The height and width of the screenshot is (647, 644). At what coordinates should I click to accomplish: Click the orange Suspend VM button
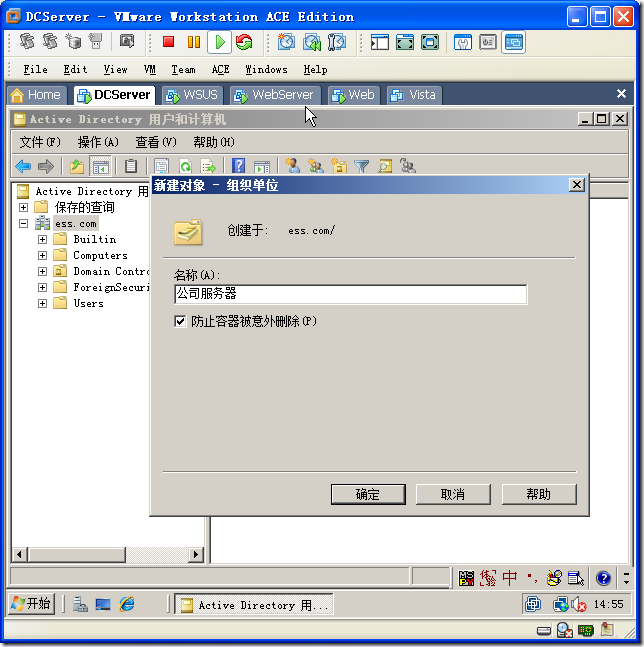pyautogui.click(x=193, y=42)
